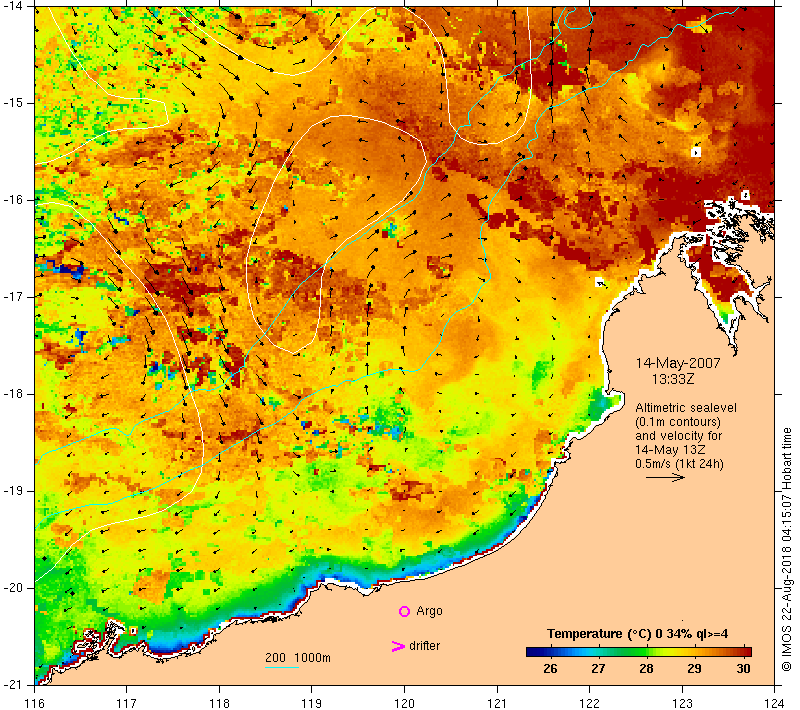
Task: Click the longitude axis label 117
Action: tap(127, 703)
